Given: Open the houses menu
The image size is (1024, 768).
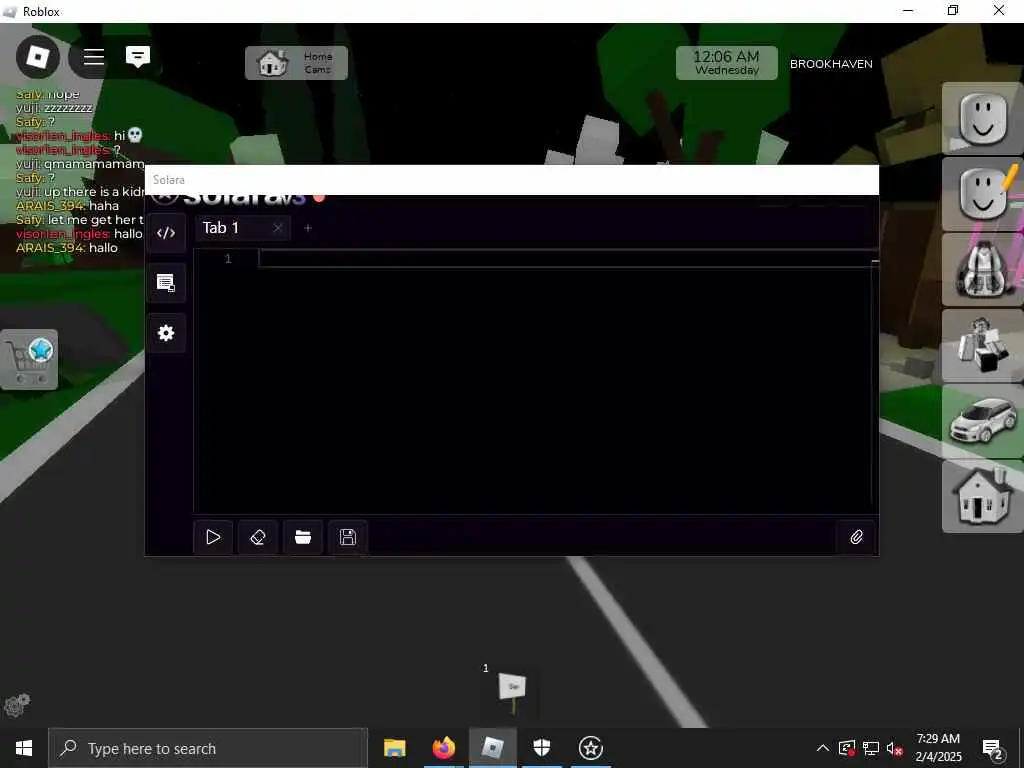Looking at the screenshot, I should click(982, 496).
